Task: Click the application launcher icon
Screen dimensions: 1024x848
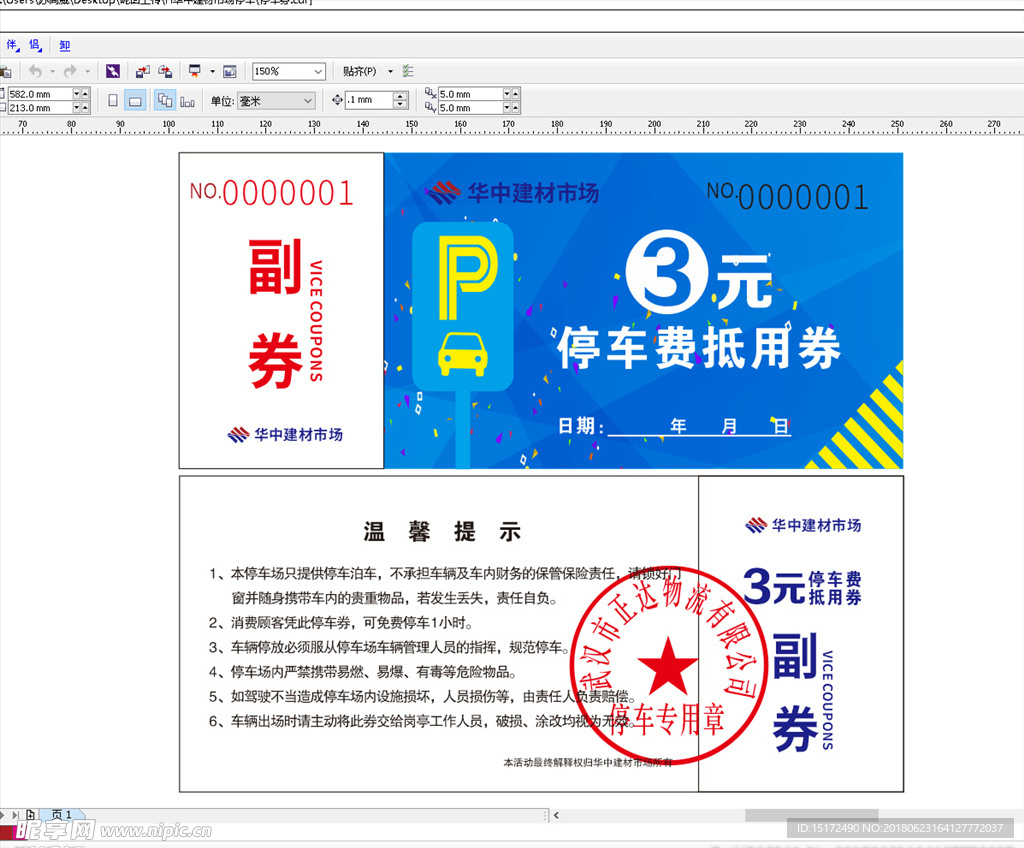Action: pos(195,71)
